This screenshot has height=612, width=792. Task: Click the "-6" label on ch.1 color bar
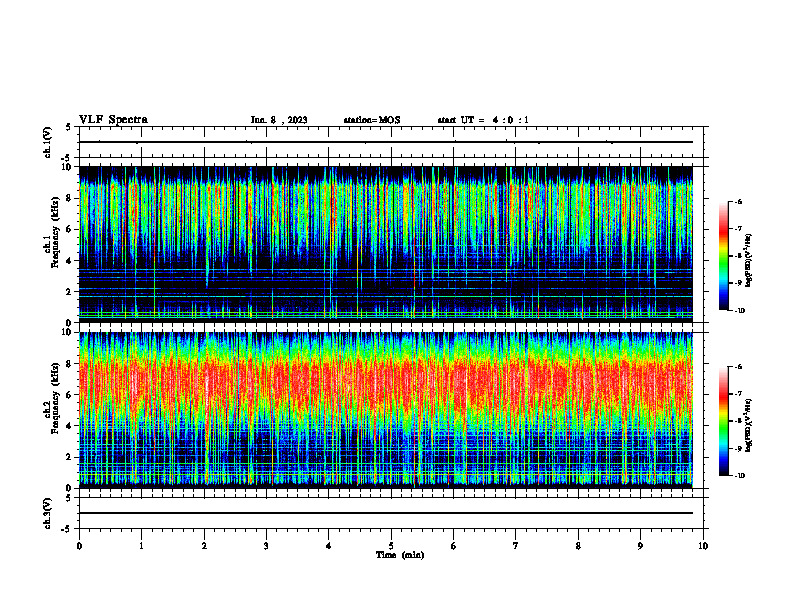click(738, 201)
